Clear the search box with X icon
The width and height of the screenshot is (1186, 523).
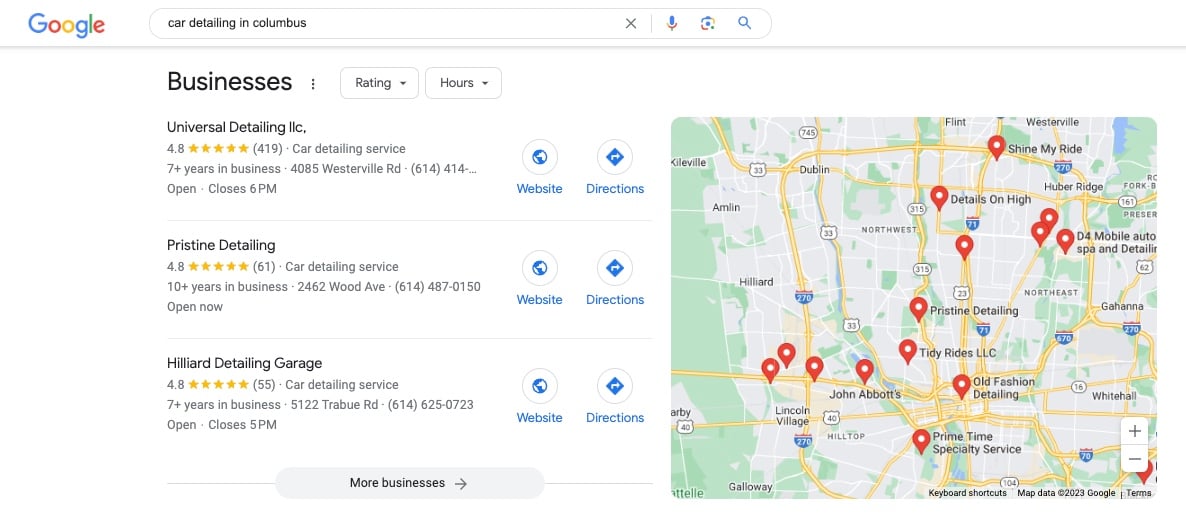(631, 23)
